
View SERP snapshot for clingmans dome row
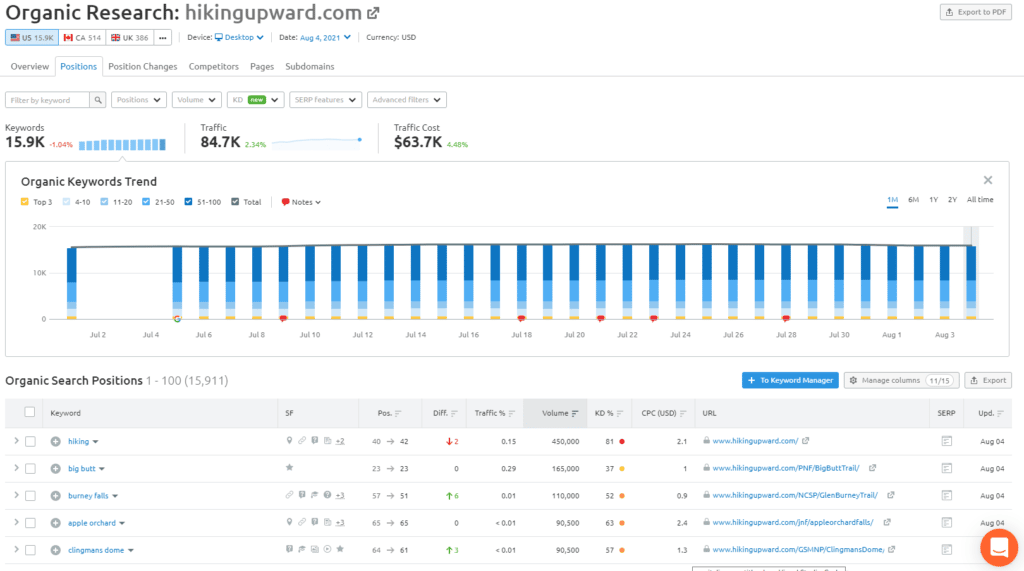tap(946, 550)
